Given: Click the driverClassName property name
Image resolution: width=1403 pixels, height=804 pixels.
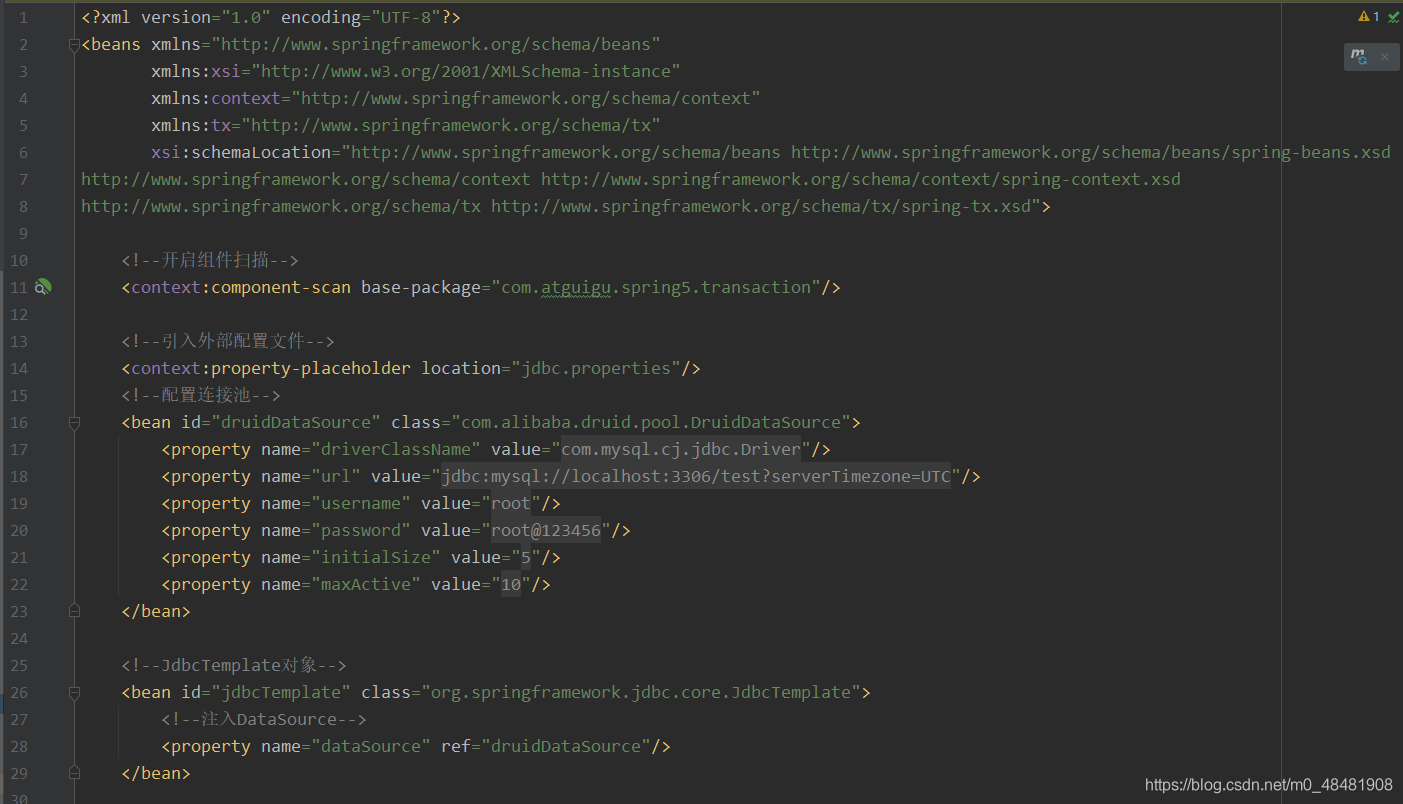Looking at the screenshot, I should [x=396, y=449].
